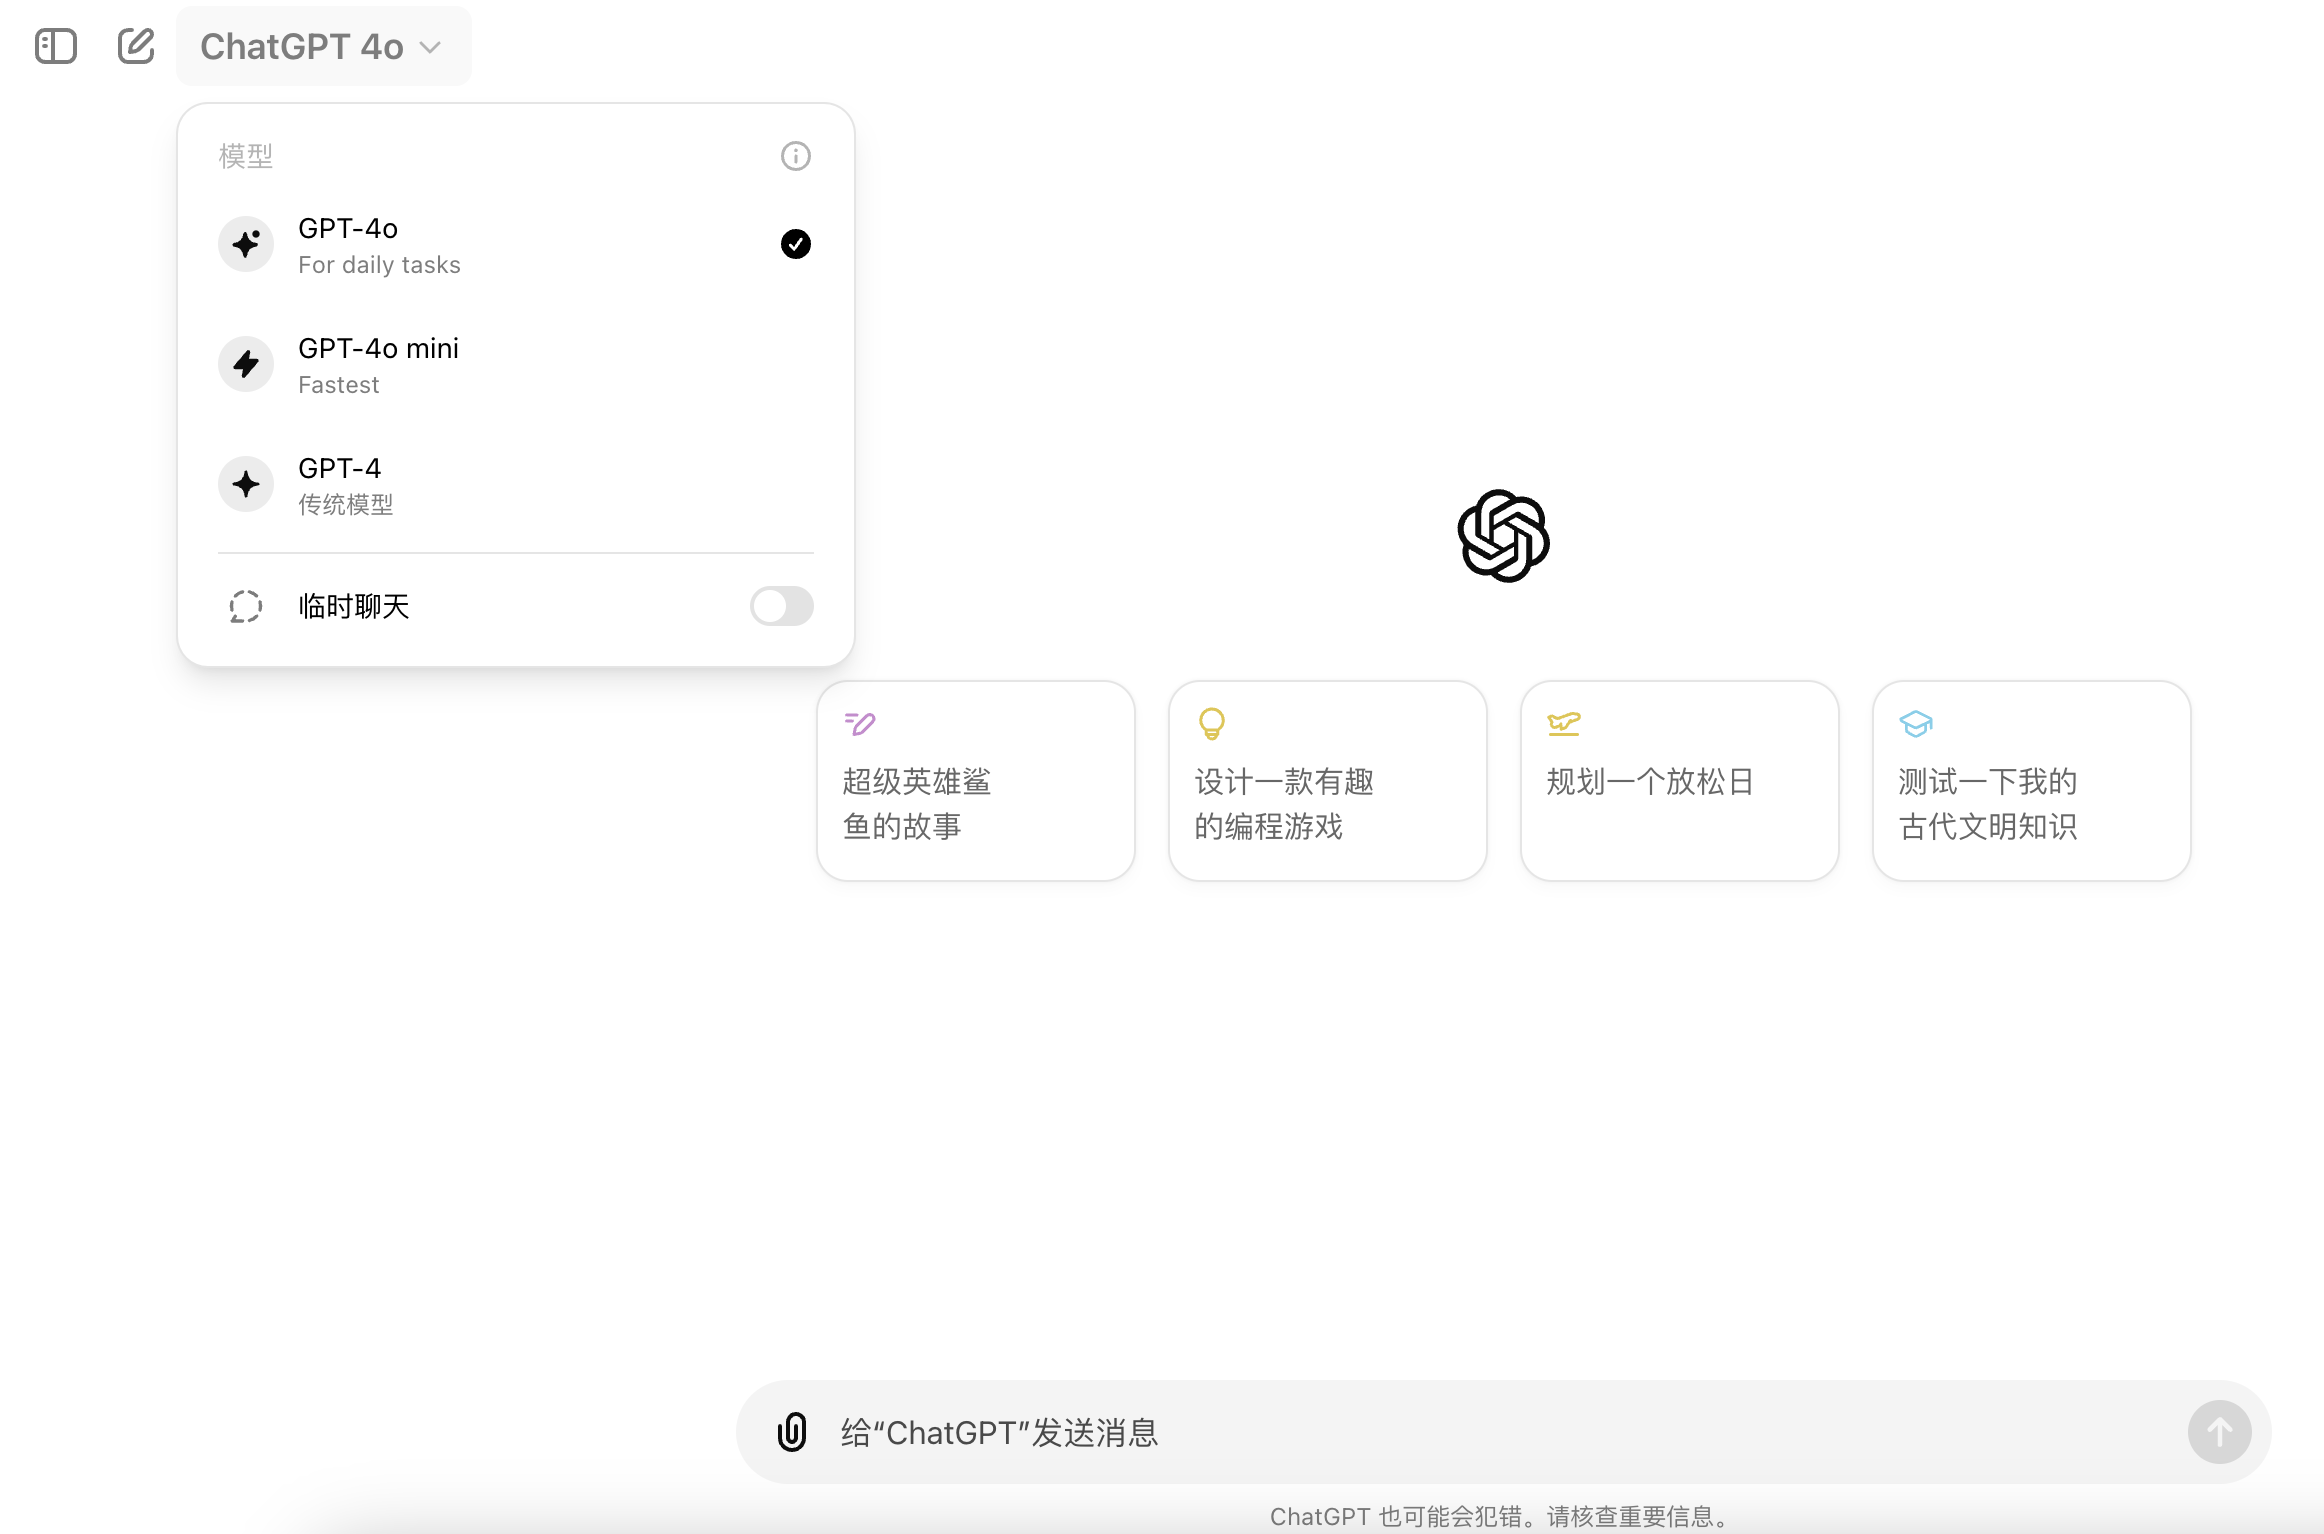Click the 临时聊天 label
The width and height of the screenshot is (2324, 1534).
[354, 606]
